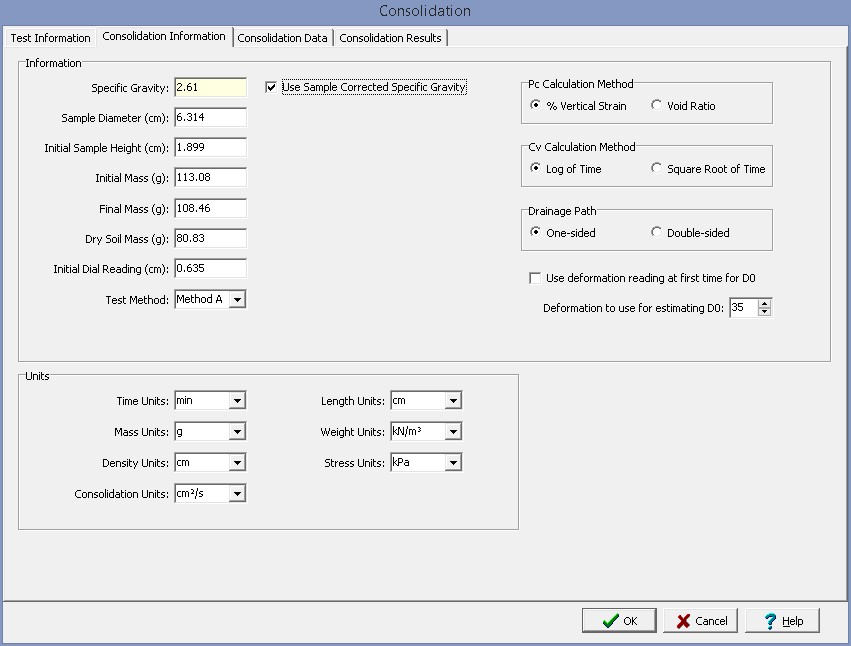Screen dimensions: 851x646
Task: Open Help with the question mark button
Action: tap(781, 621)
